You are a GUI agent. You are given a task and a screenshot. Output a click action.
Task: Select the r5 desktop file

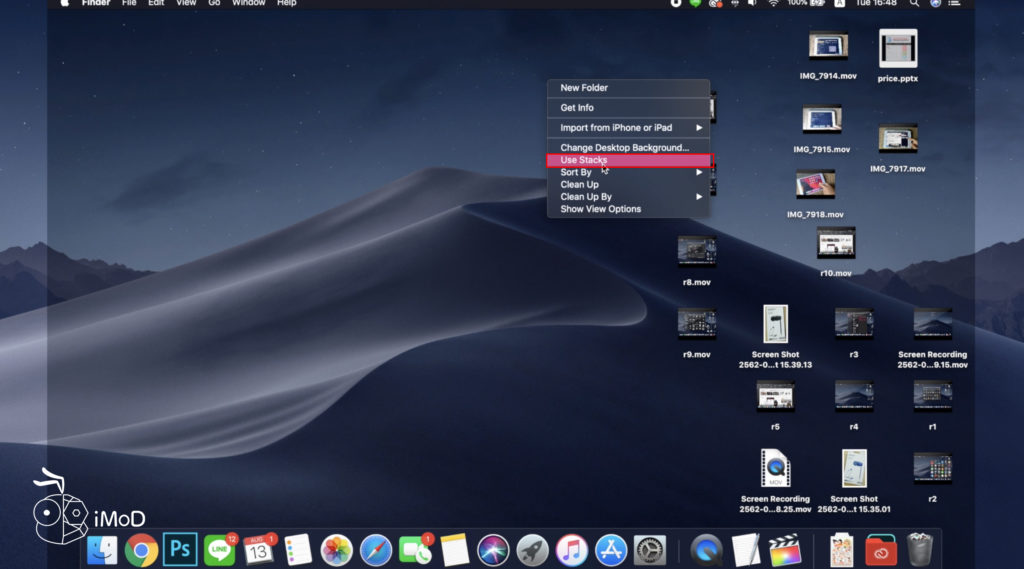pos(775,397)
